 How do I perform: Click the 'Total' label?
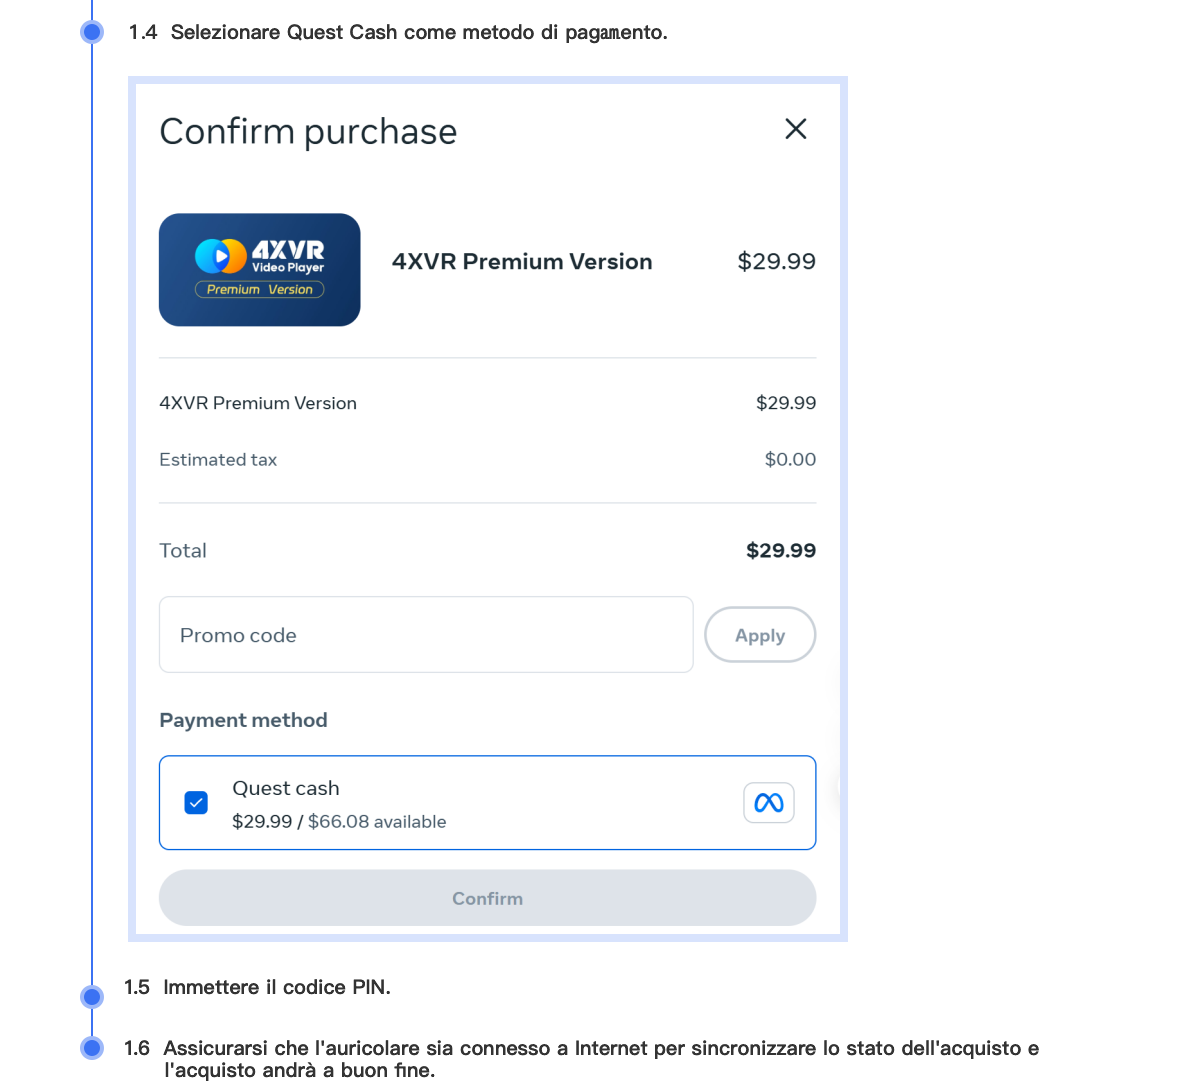(183, 551)
